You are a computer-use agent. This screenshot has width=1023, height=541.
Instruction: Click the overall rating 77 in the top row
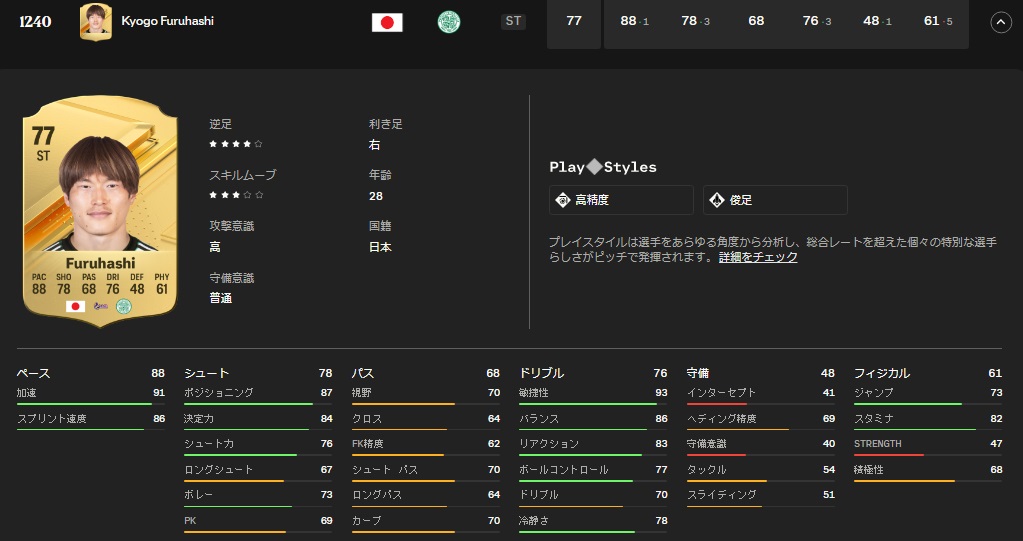click(x=573, y=21)
